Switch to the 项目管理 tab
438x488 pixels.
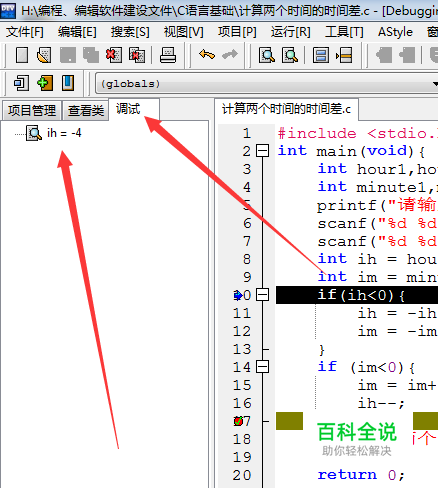32,110
